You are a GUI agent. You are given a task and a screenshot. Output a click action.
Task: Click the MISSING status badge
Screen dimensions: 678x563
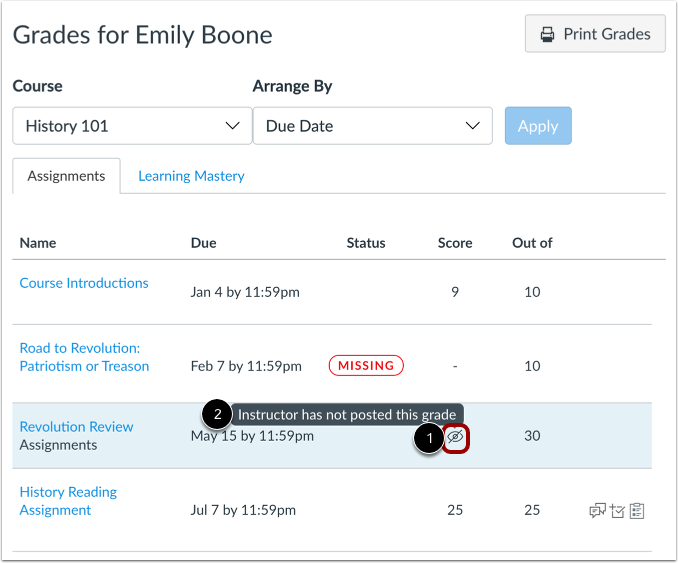pyautogui.click(x=366, y=366)
